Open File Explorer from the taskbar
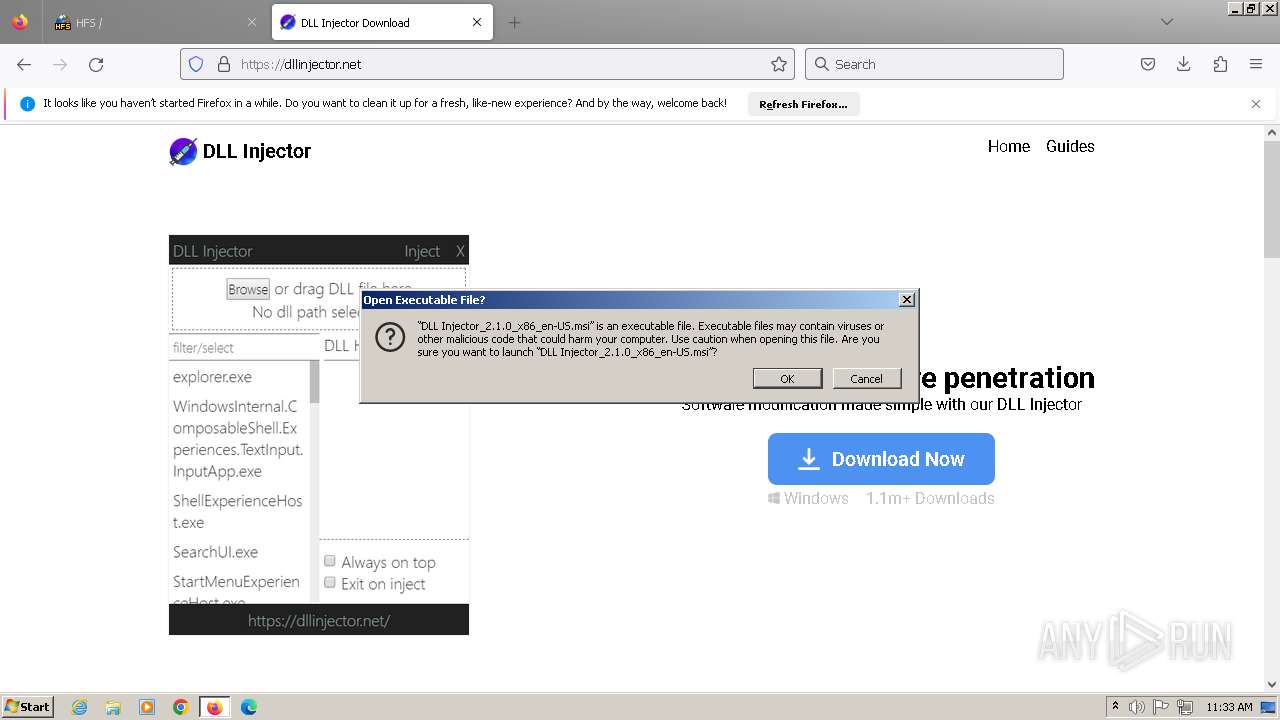This screenshot has width=1280, height=720. [113, 707]
